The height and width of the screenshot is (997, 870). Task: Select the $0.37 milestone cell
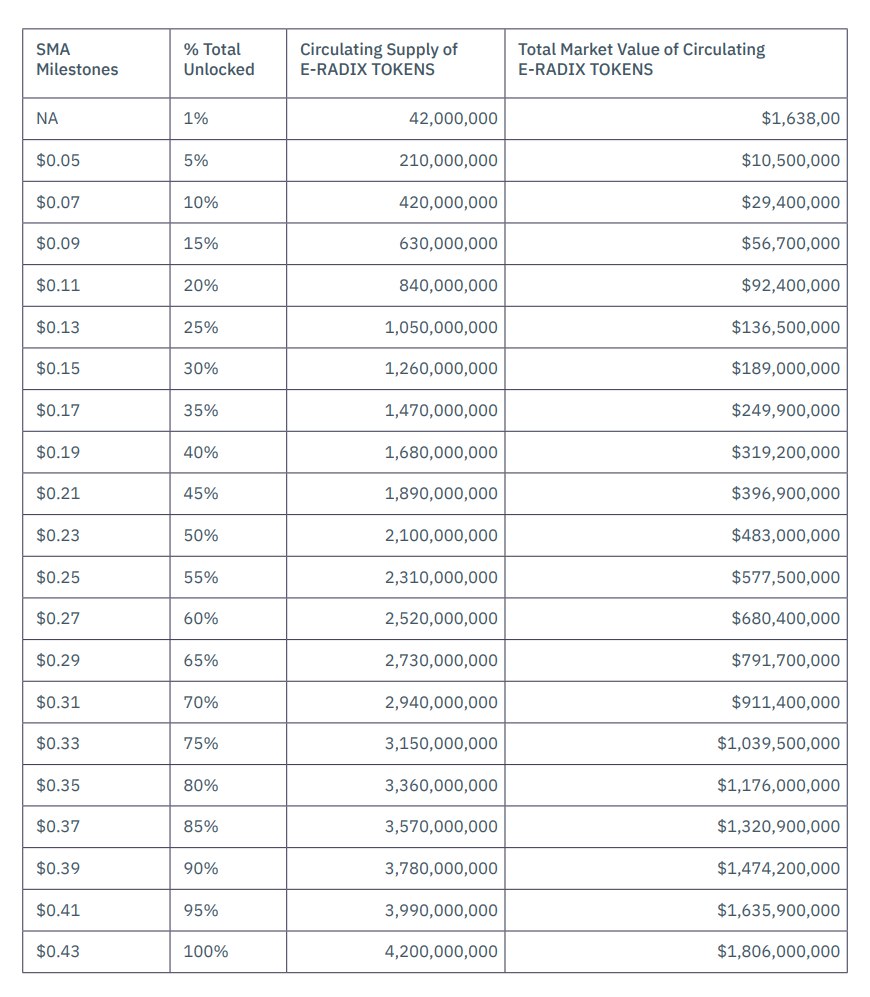pyautogui.click(x=96, y=827)
